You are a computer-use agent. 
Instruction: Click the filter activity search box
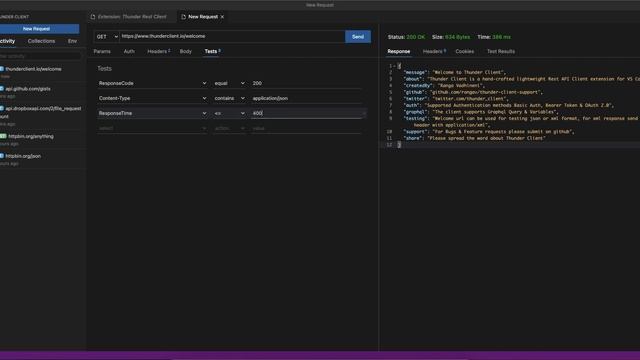(x=40, y=56)
